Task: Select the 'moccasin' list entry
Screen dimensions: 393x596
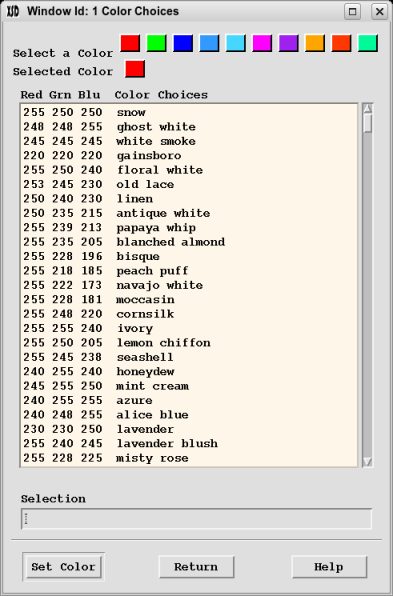Action: click(189, 300)
